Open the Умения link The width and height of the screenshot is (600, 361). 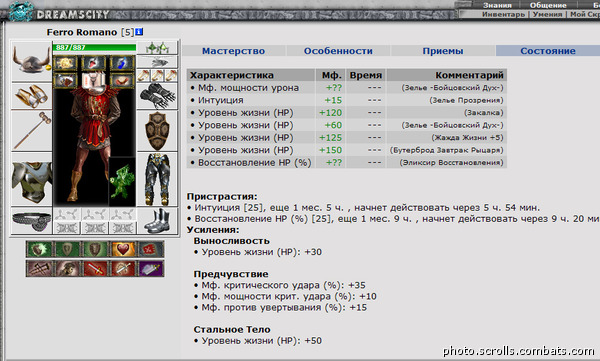tap(547, 14)
